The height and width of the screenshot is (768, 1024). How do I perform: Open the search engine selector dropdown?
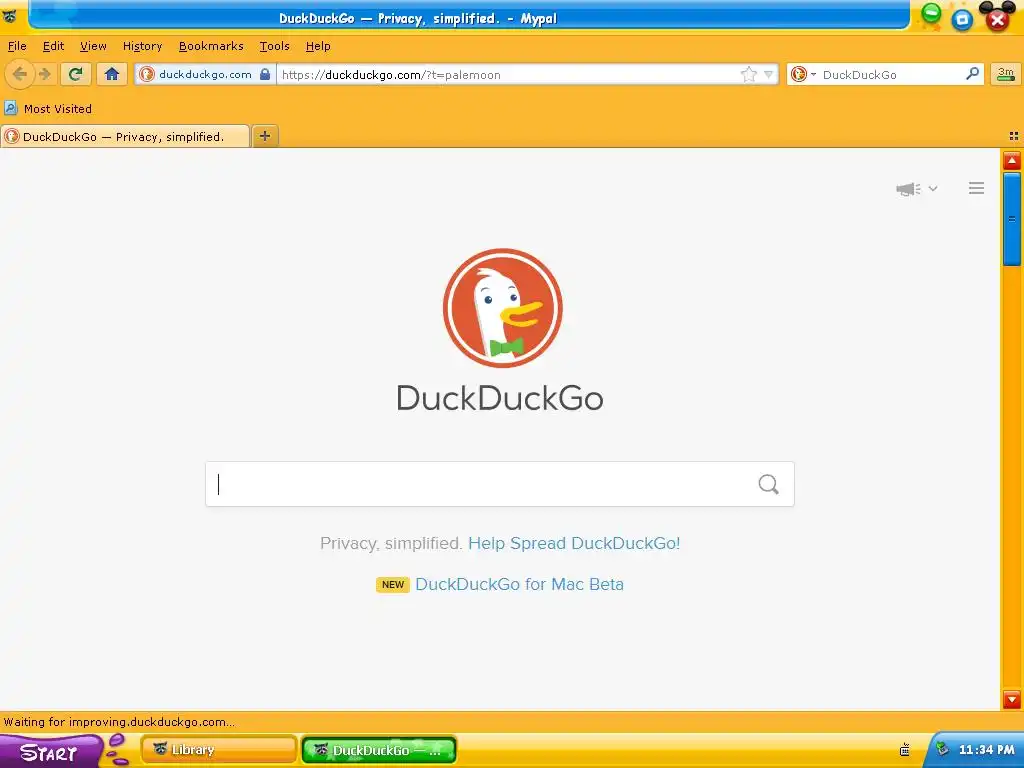pos(803,74)
